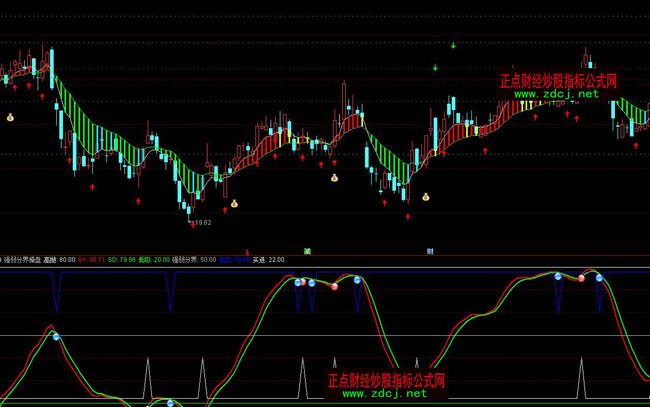Open the www.zdcj.net link in the upper chart
The image size is (650, 407).
click(557, 94)
